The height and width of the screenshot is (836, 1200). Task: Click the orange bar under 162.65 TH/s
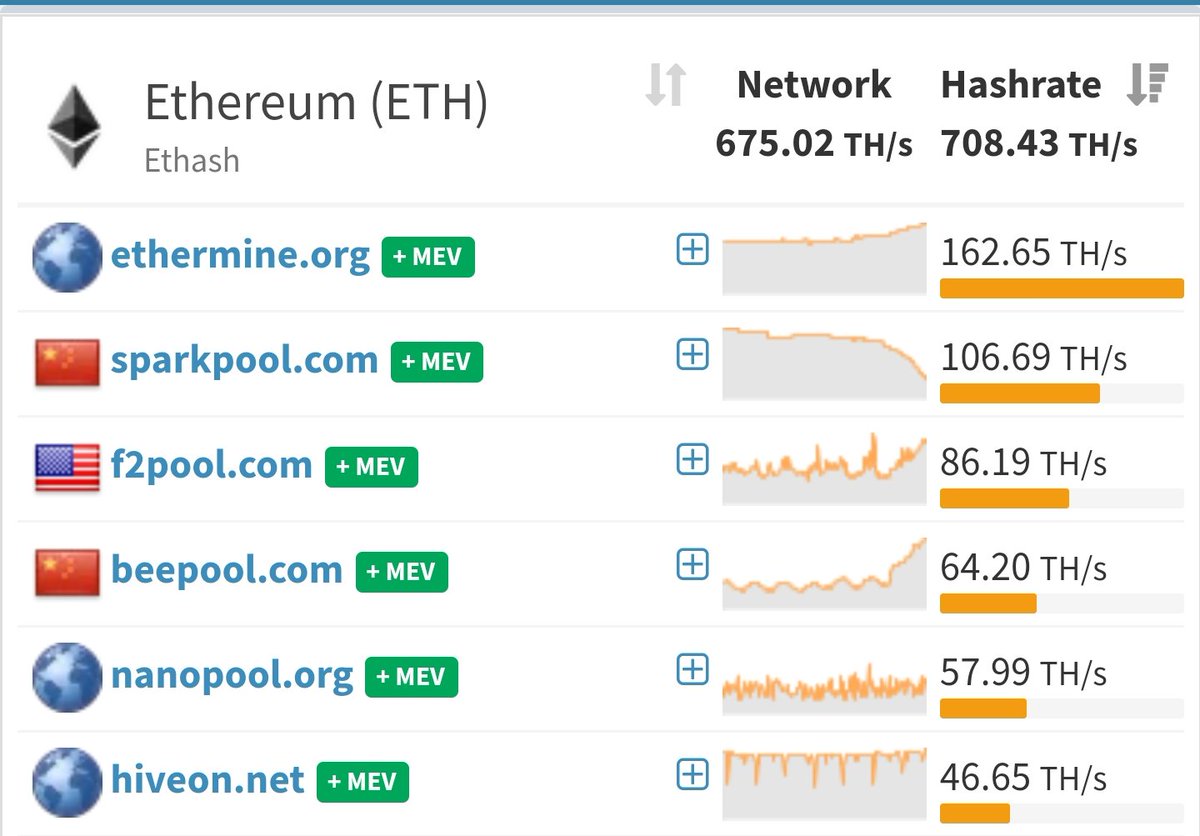(1062, 289)
